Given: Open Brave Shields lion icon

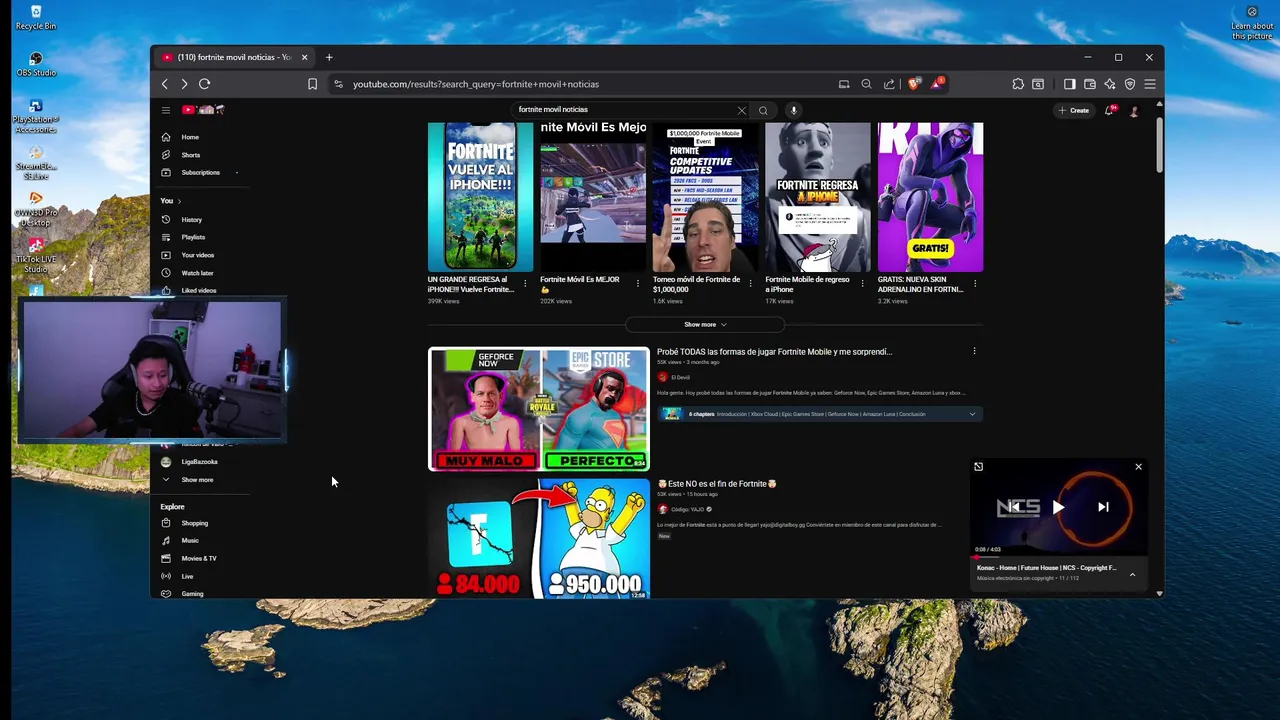Looking at the screenshot, I should click(913, 84).
